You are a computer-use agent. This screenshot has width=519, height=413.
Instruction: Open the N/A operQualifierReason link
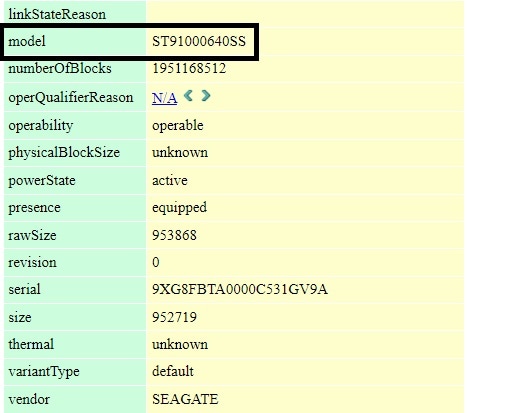(164, 98)
